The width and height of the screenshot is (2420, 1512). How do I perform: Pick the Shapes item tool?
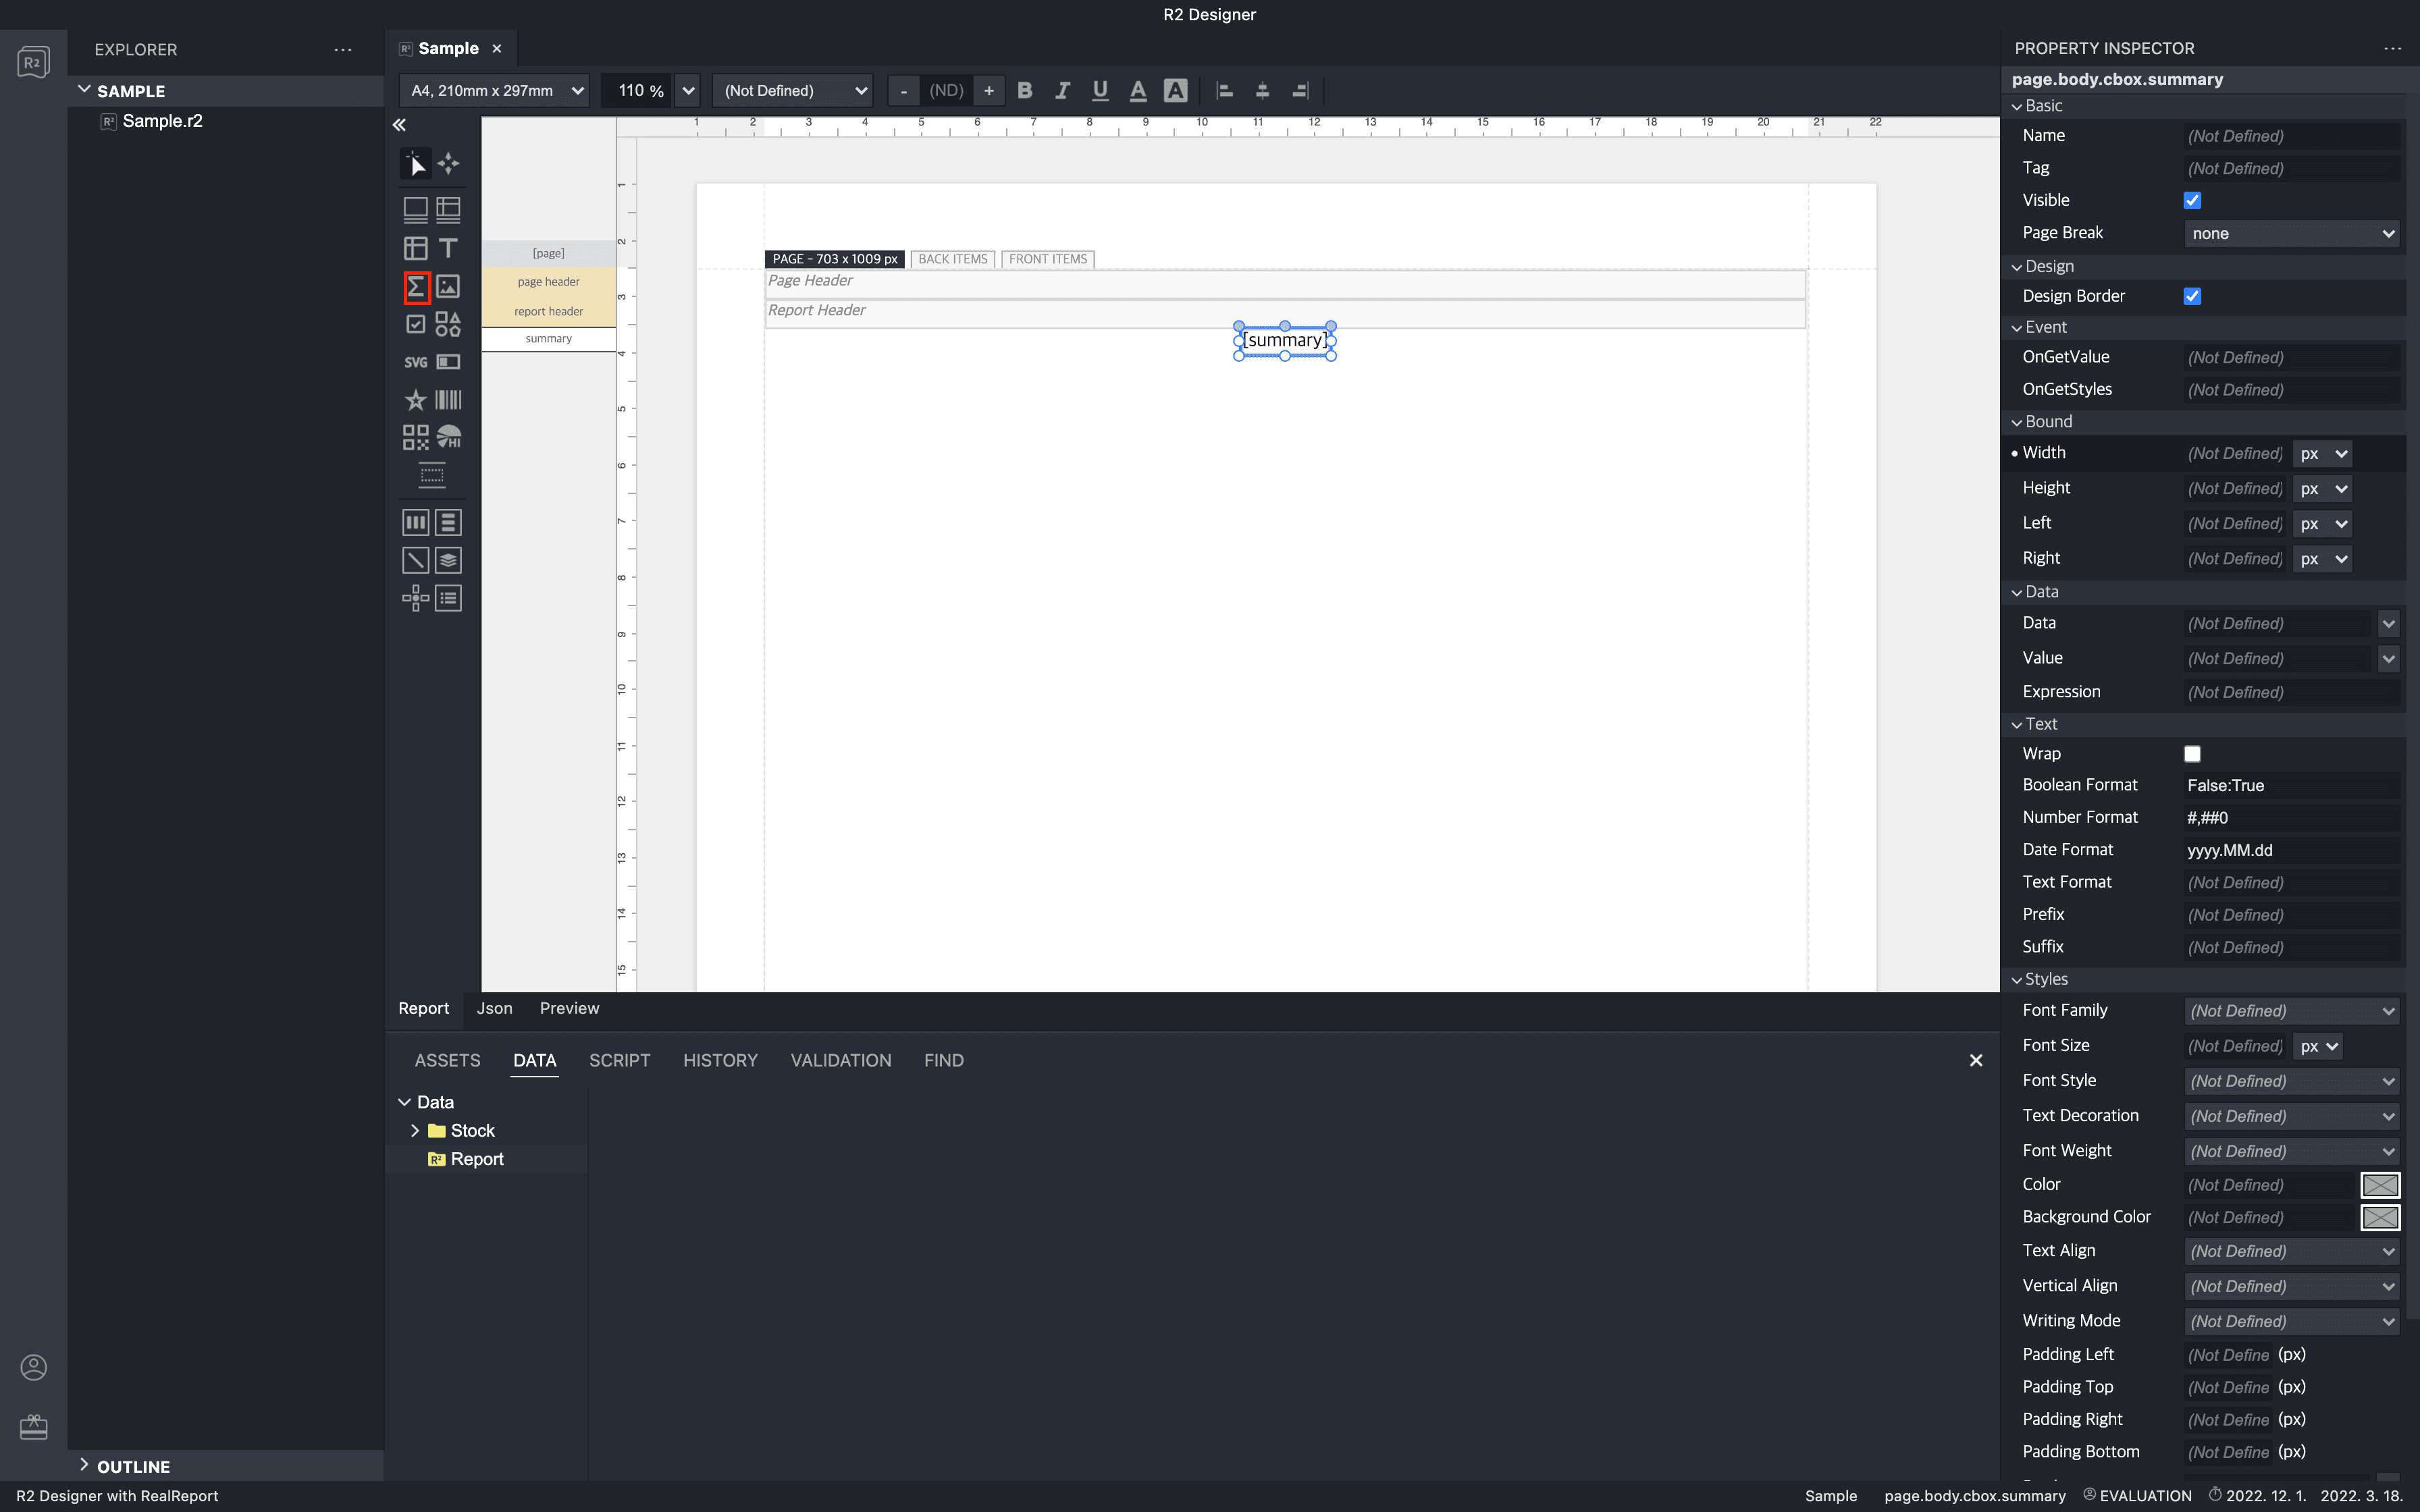(448, 324)
